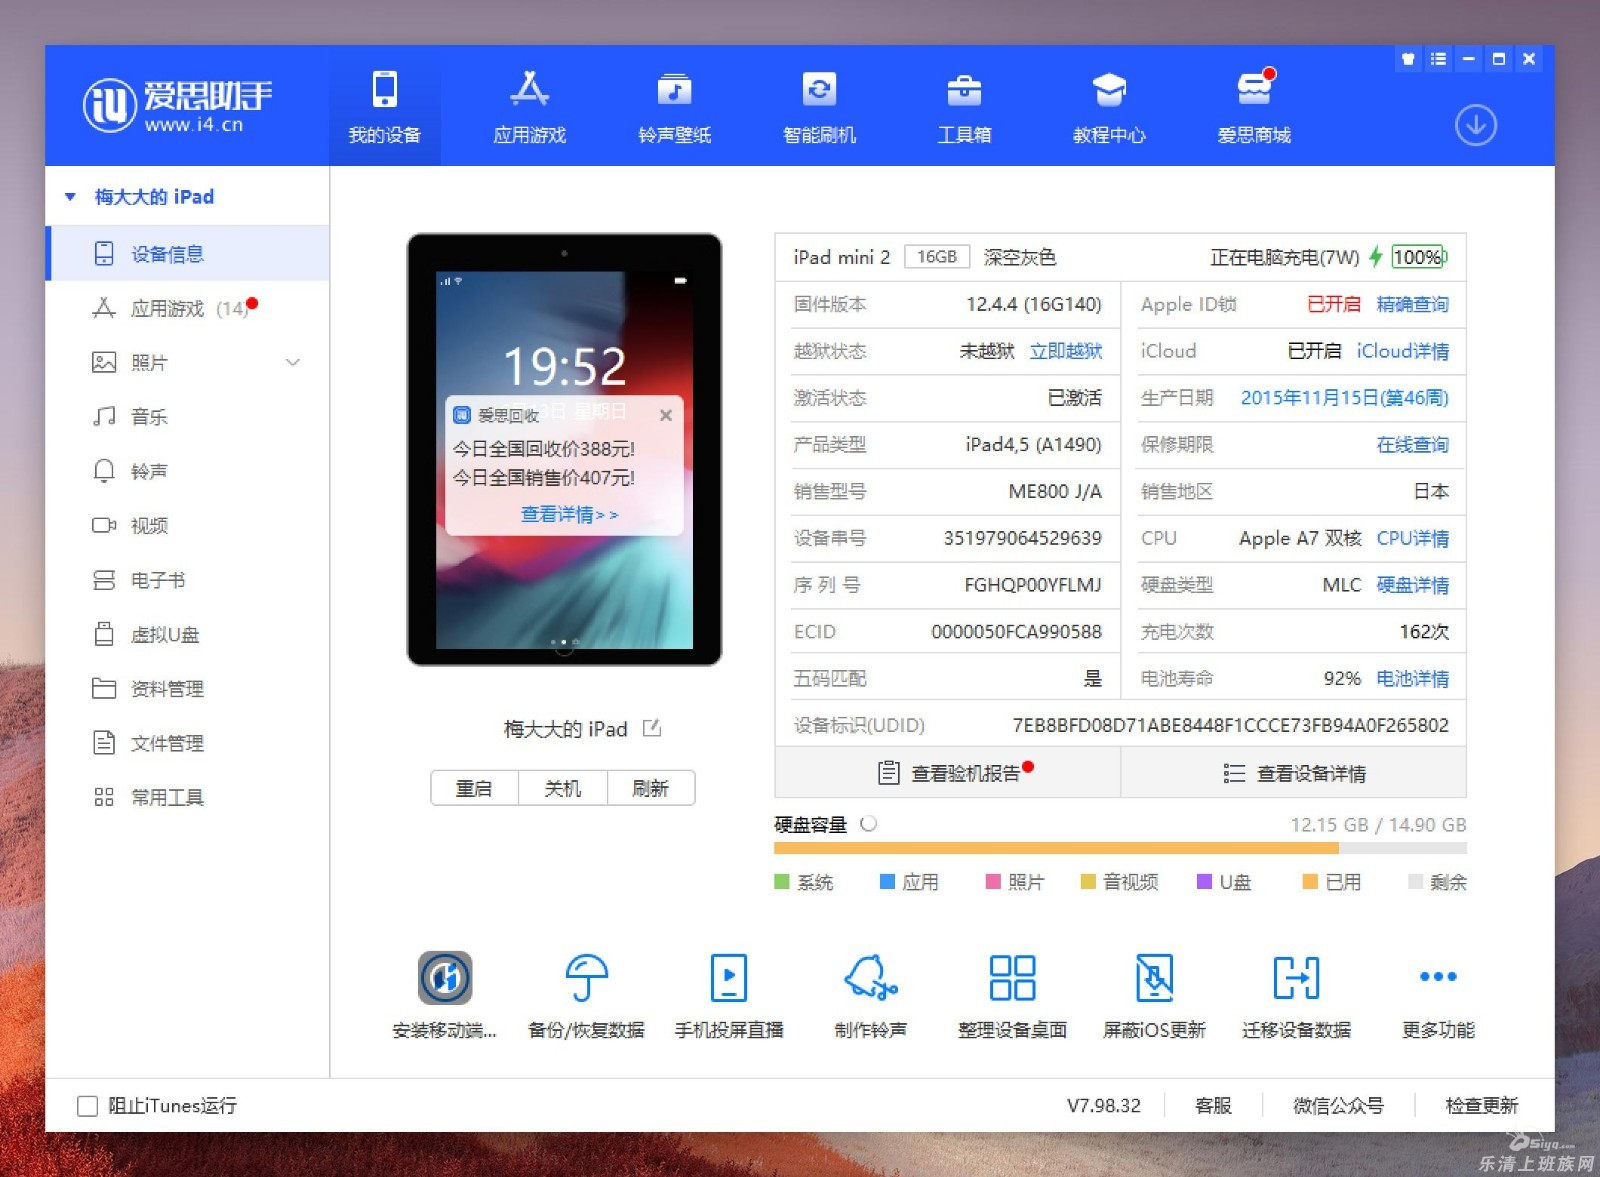The width and height of the screenshot is (1600, 1177).
Task: Open 音乐 in sidebar
Action: (x=187, y=416)
